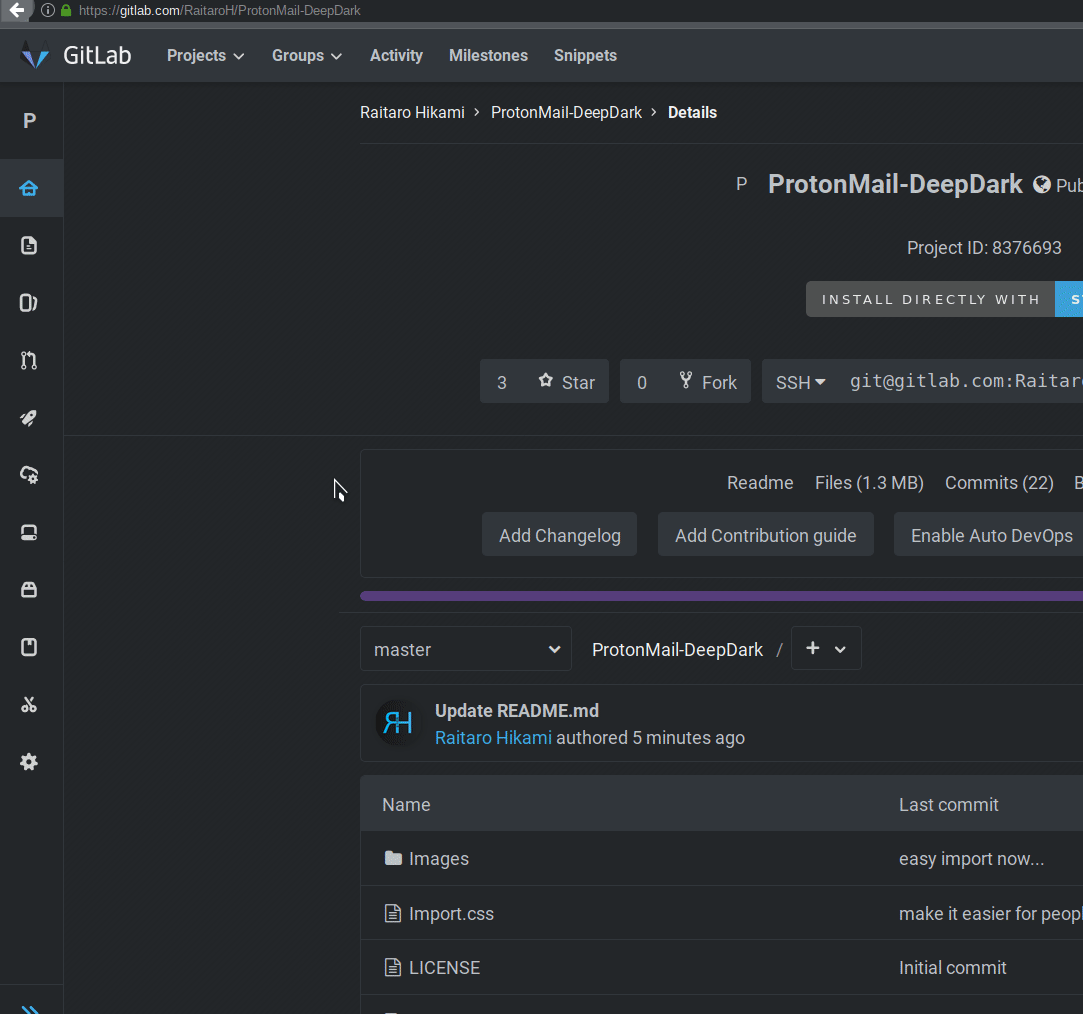This screenshot has width=1083, height=1014.
Task: Click the SSH clone URL field
Action: tap(962, 381)
